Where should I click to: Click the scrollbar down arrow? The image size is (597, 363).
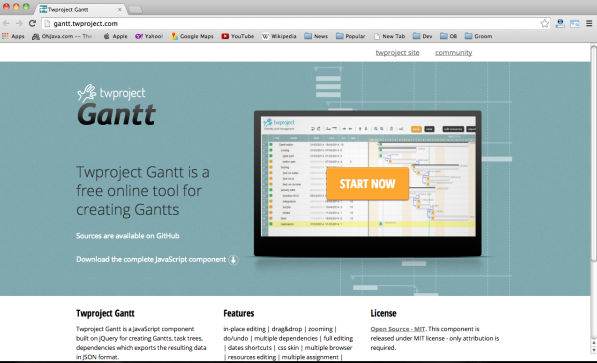point(593,350)
